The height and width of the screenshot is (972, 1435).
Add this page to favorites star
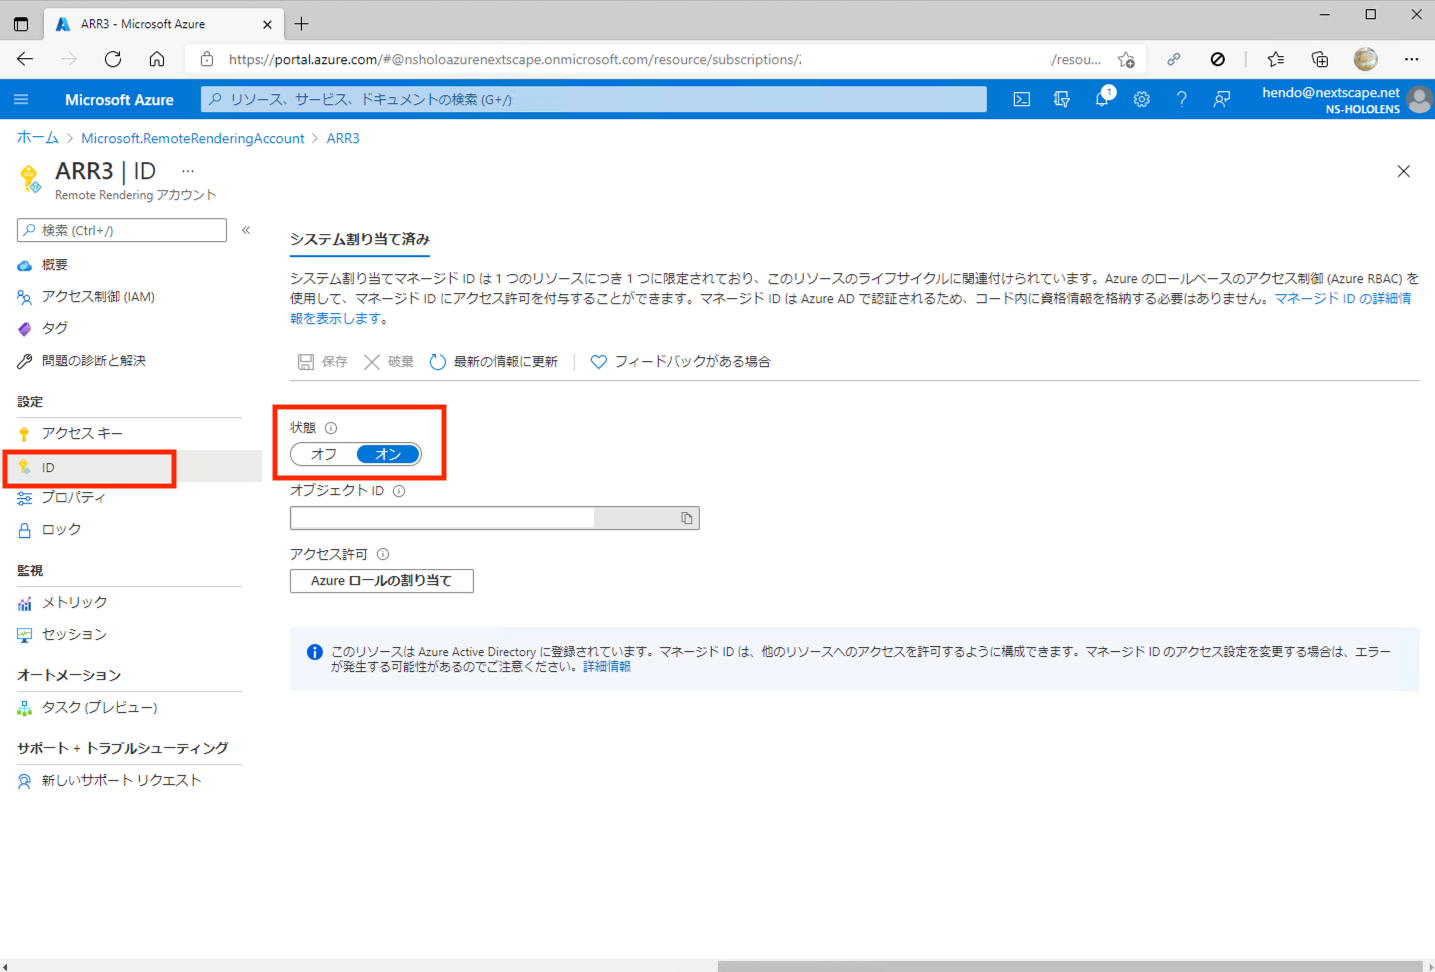[1126, 59]
